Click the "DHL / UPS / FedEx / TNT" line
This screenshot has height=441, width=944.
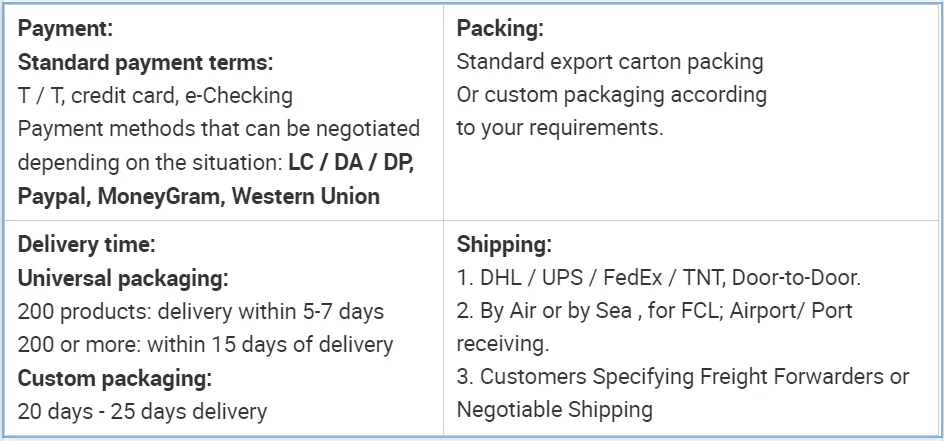pos(658,277)
